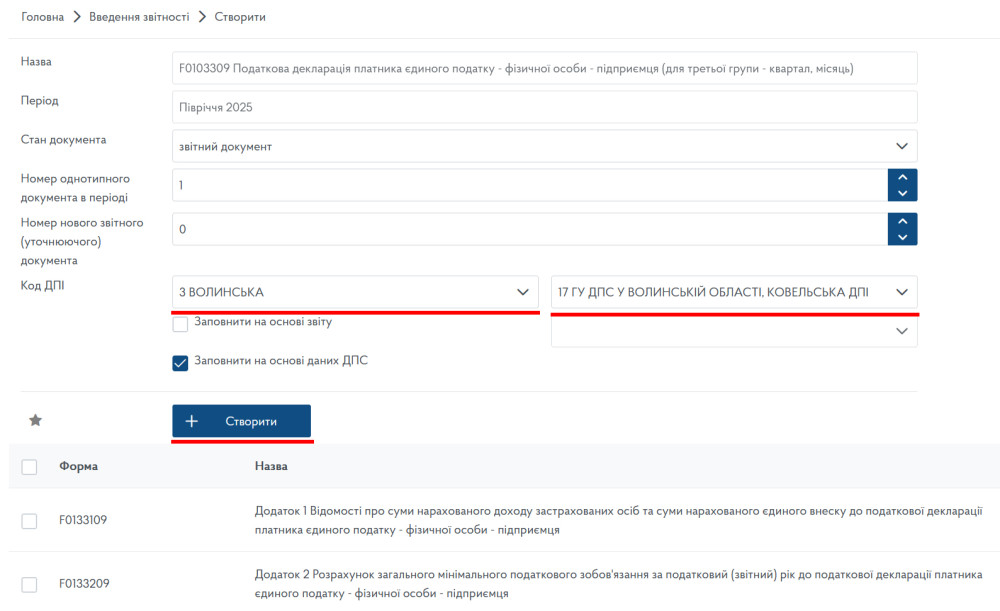The width and height of the screenshot is (1000, 611).
Task: Select the F0133109 form checkbox
Action: 29,521
